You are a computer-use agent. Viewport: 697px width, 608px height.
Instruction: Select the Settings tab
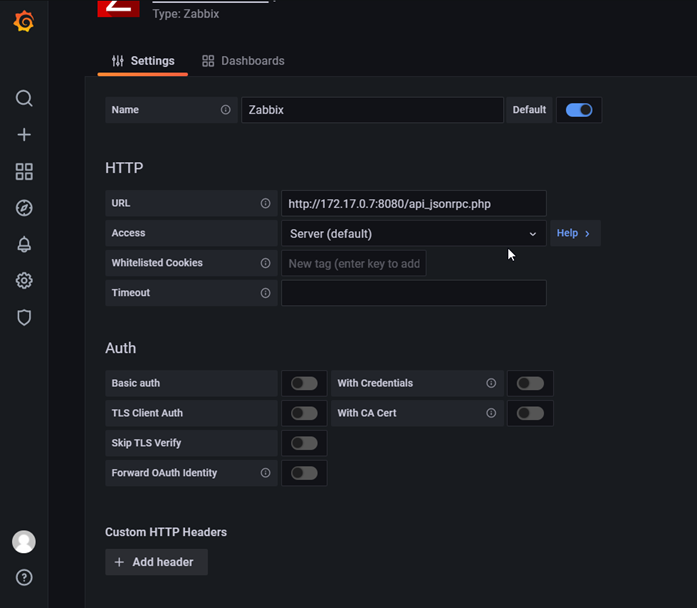point(143,61)
